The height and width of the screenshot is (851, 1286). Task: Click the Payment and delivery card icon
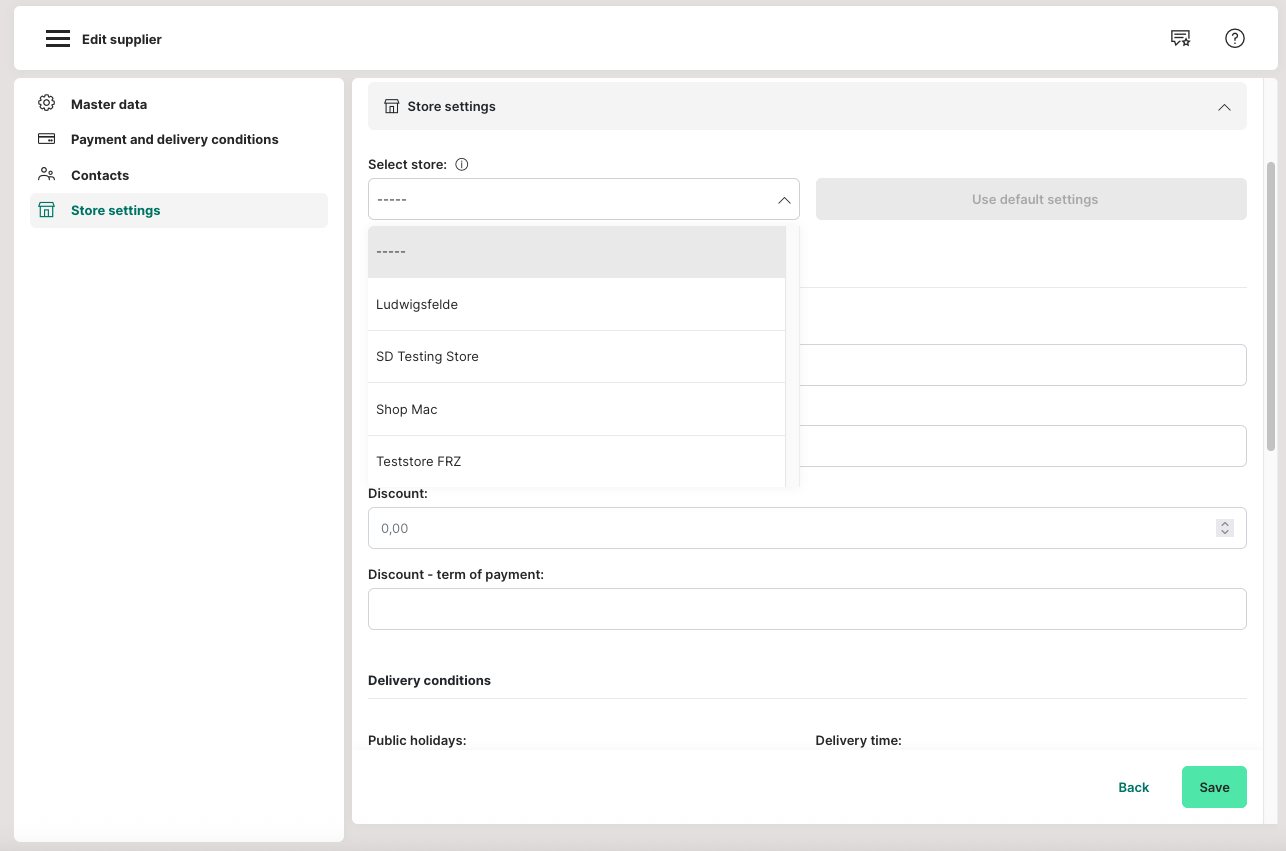coord(46,139)
